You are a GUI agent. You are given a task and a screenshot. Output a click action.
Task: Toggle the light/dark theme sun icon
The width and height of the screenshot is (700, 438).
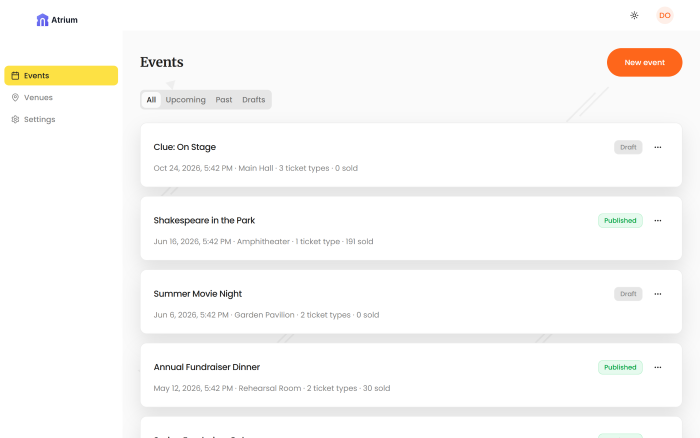[x=634, y=15]
